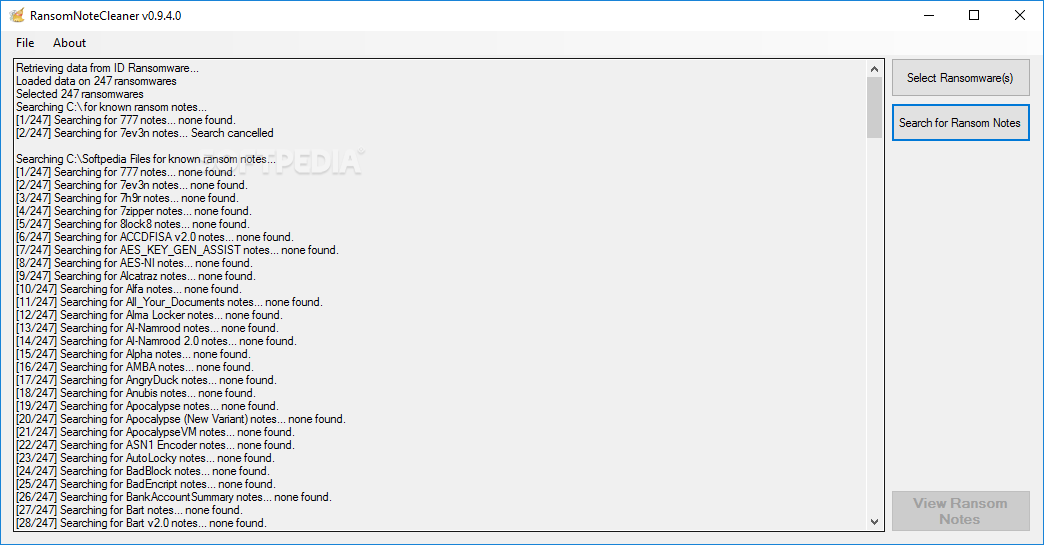The image size is (1044, 545).
Task: Click the log scrollbar down arrow
Action: (x=874, y=522)
